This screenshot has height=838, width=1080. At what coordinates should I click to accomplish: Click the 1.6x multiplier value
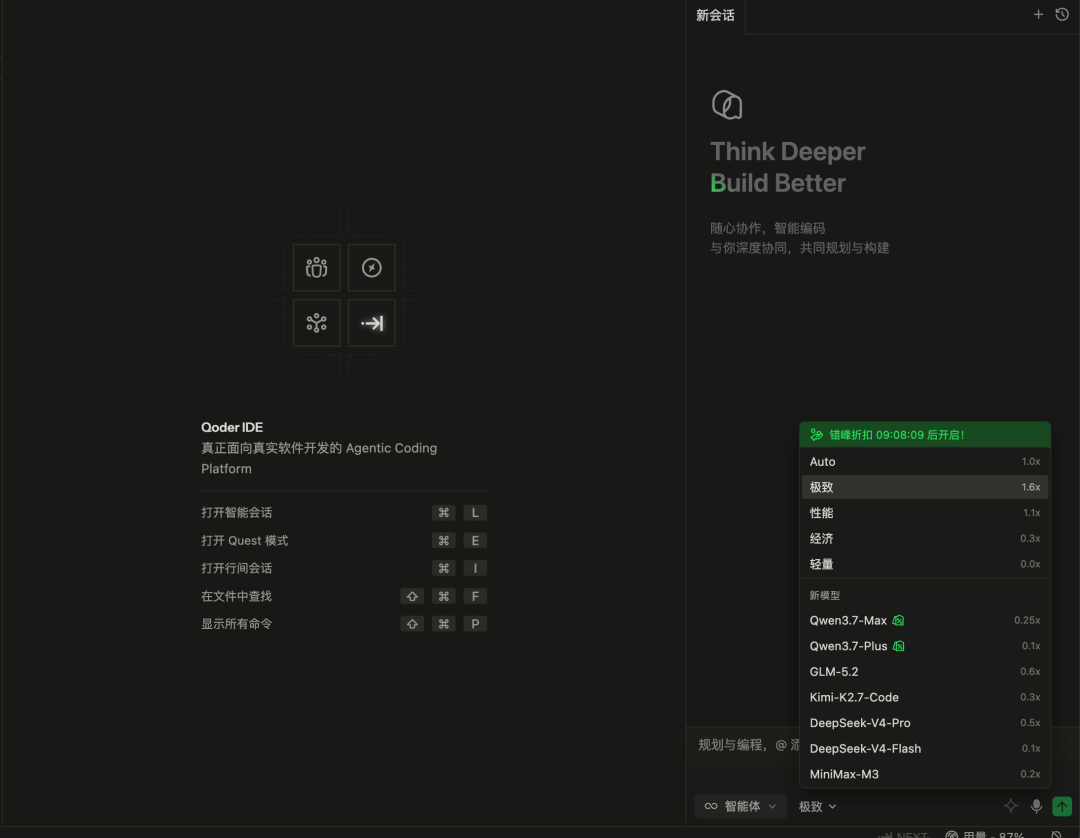pyautogui.click(x=1030, y=487)
